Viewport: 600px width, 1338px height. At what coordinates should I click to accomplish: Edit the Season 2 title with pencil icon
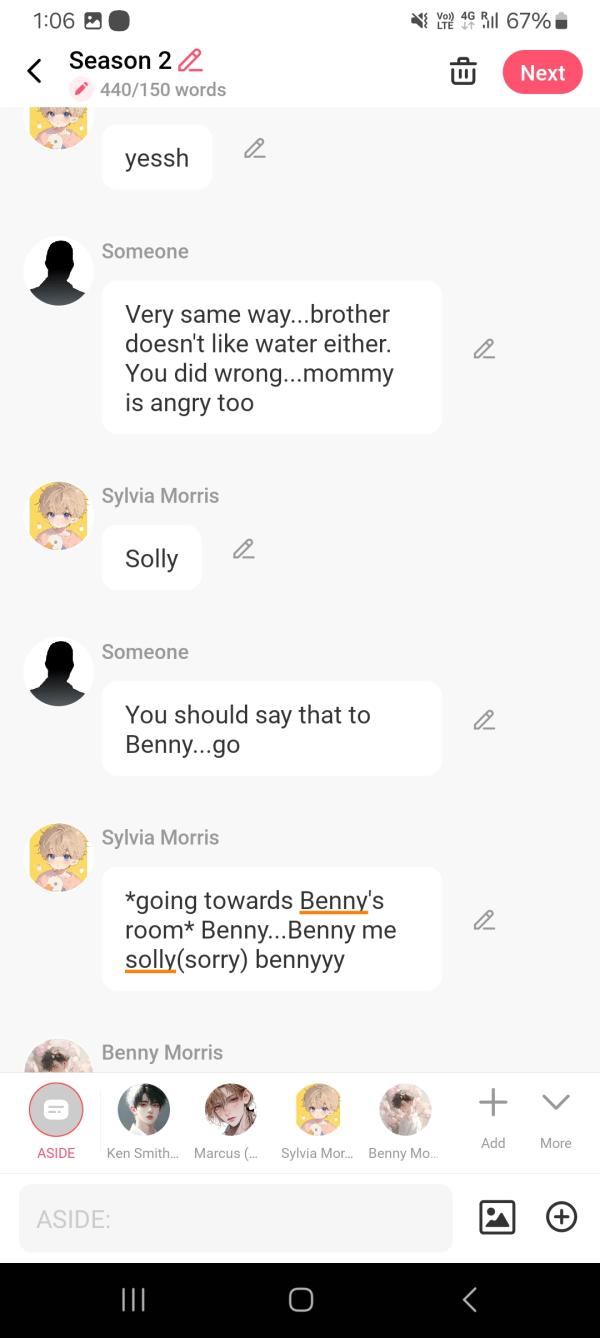pyautogui.click(x=190, y=60)
